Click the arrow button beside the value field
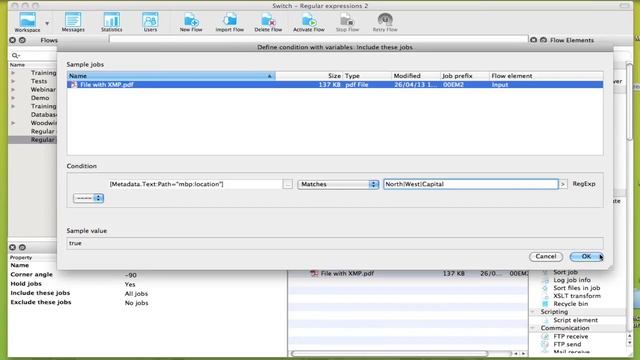The image size is (640, 360). pos(563,184)
